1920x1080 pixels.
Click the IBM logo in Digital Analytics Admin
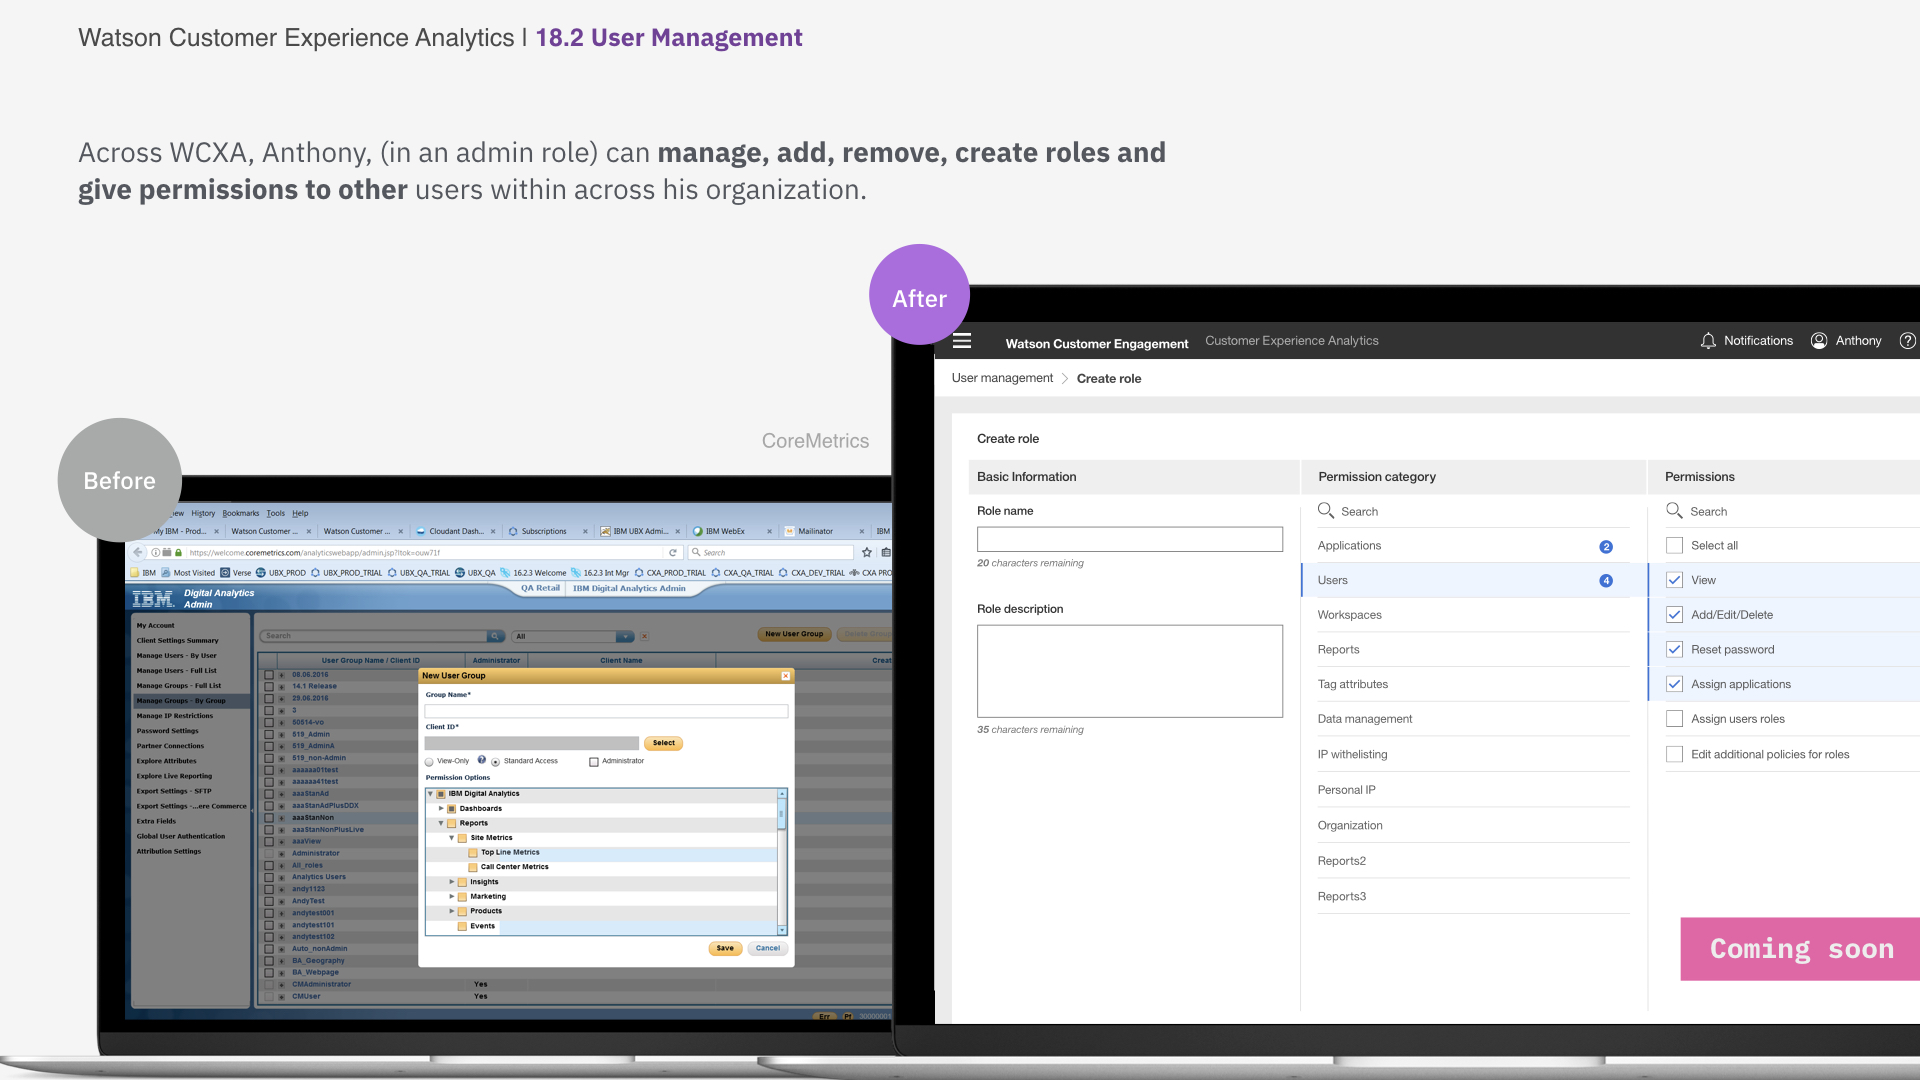153,599
